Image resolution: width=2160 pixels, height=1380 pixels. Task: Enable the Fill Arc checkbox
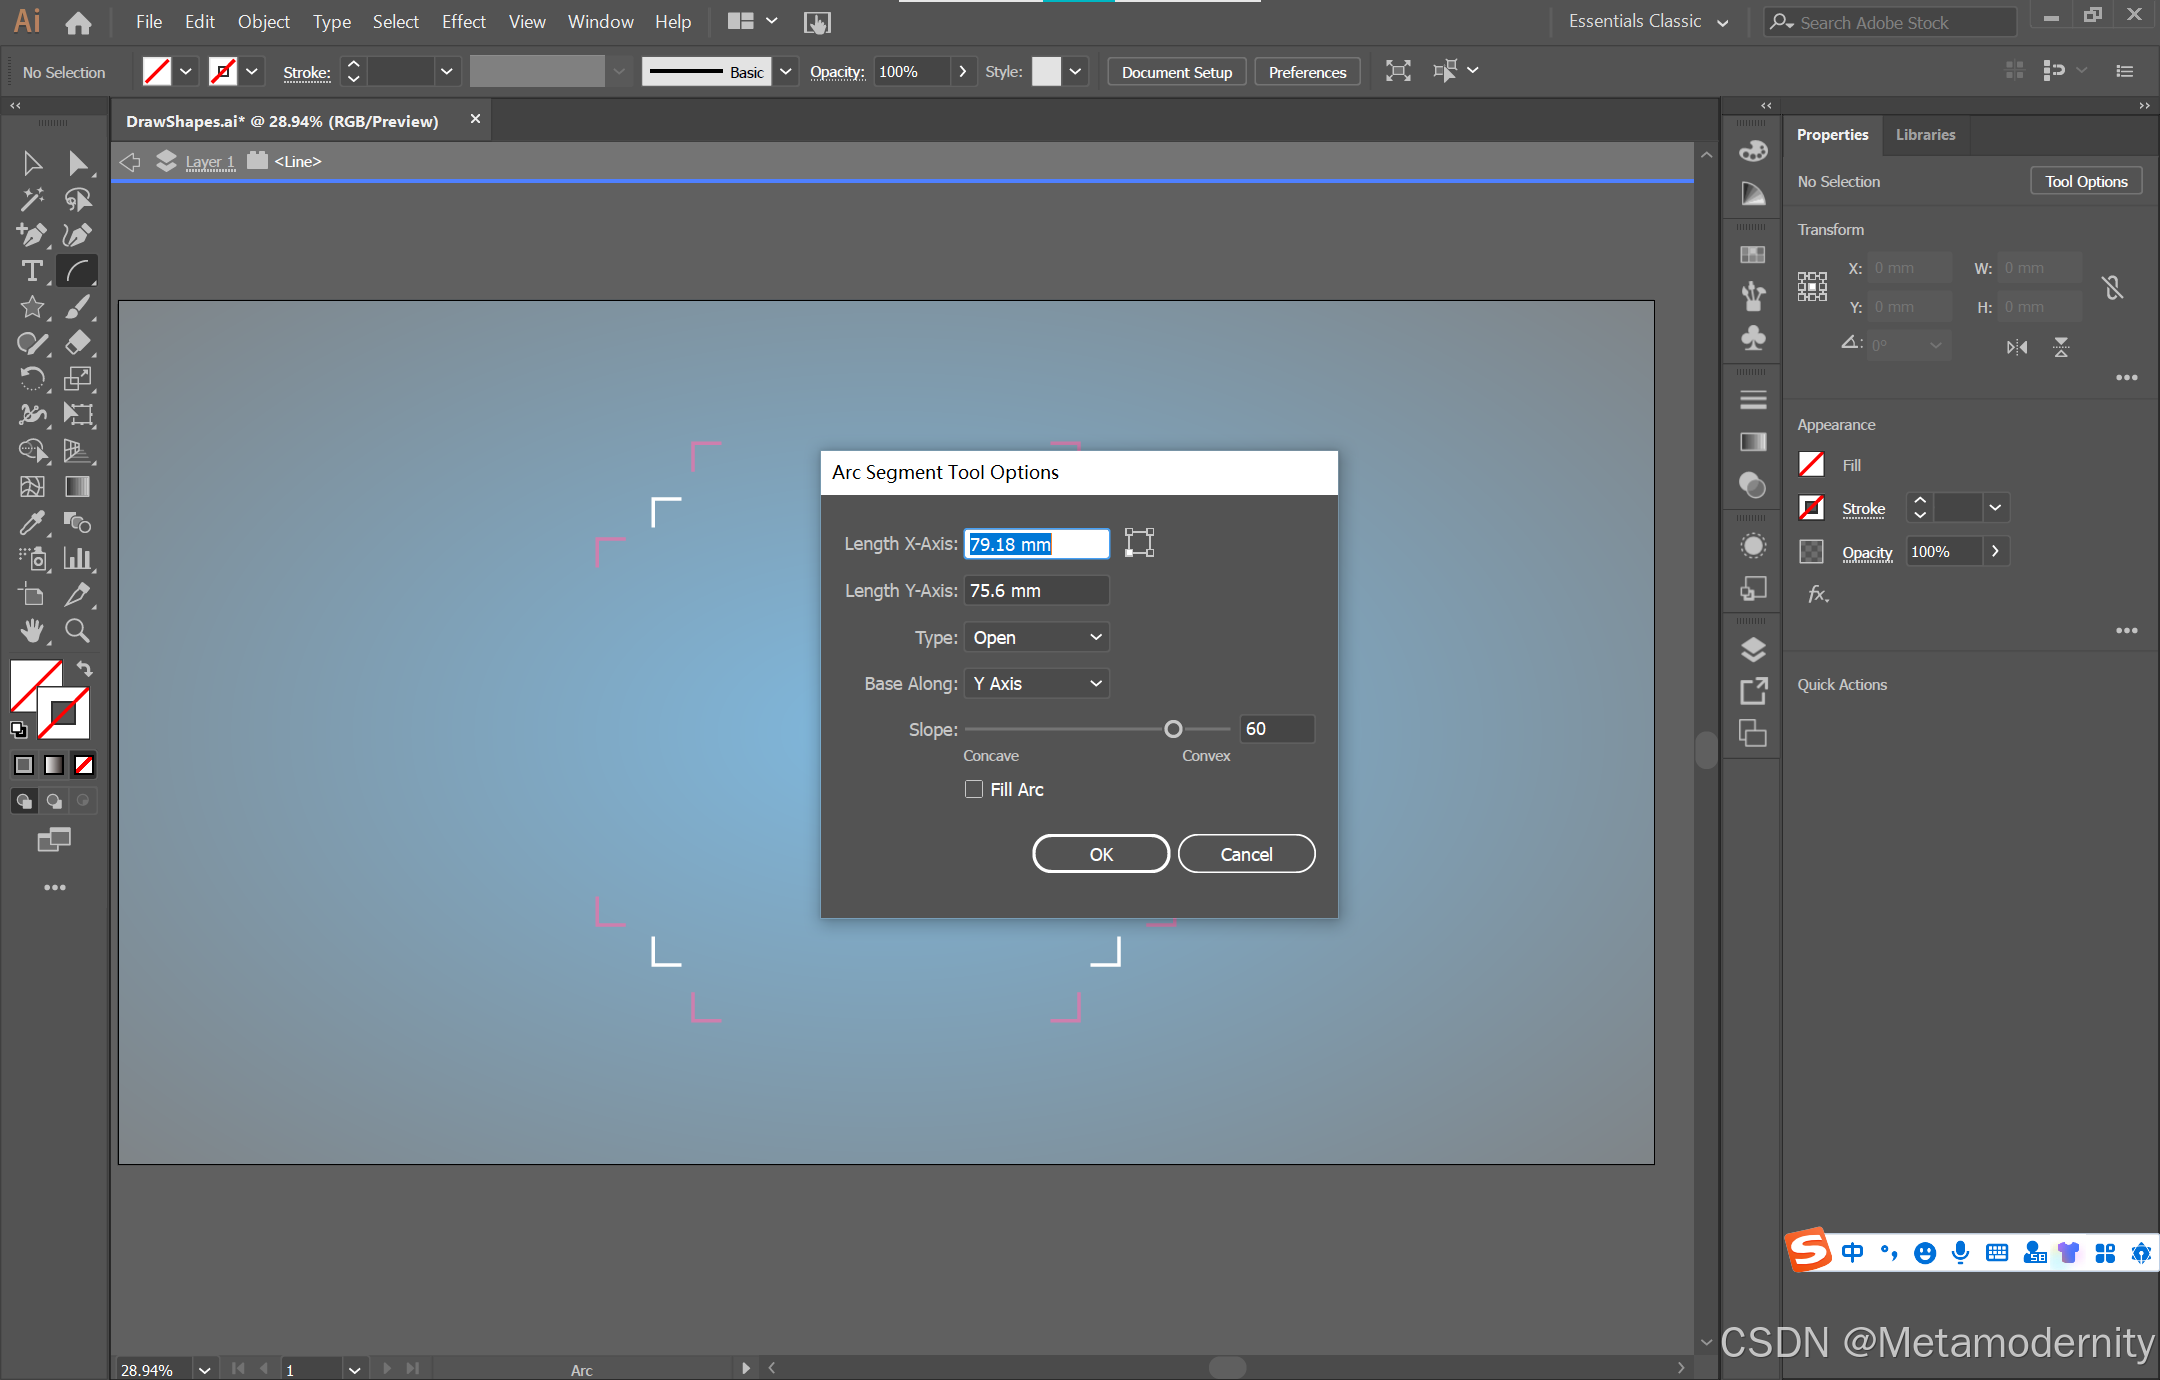pos(974,789)
